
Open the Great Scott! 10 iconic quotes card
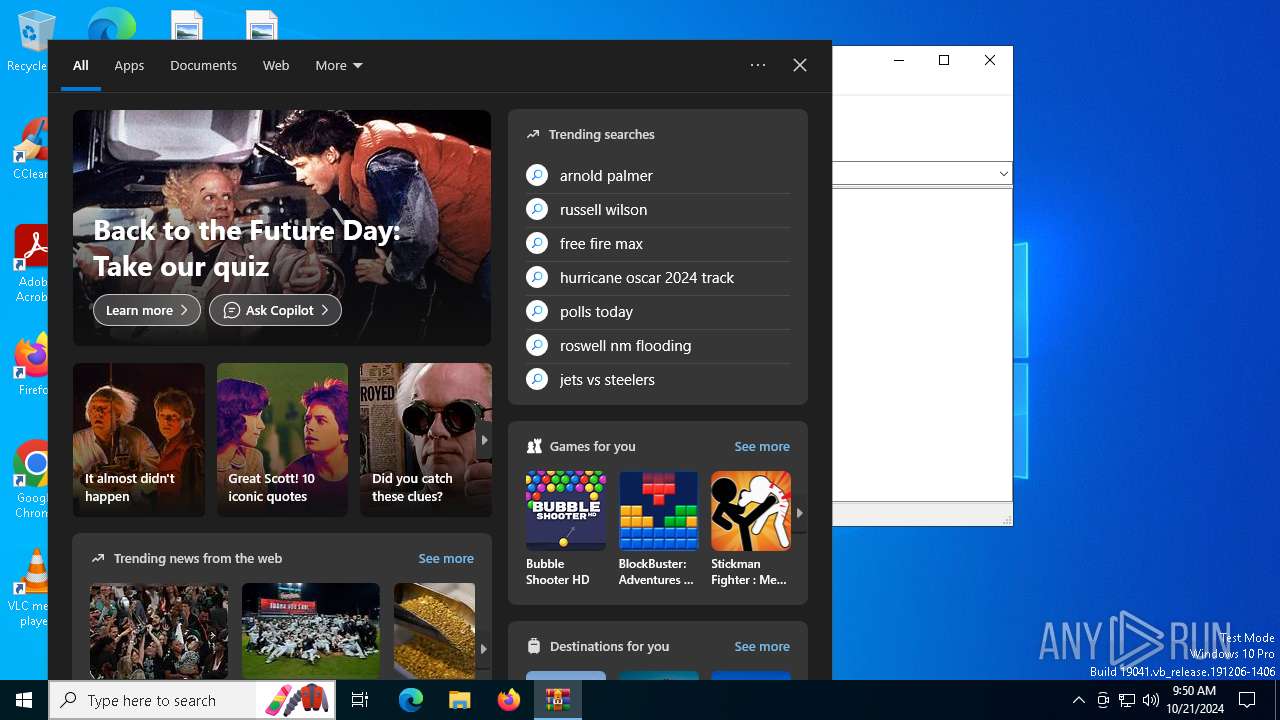pos(282,440)
